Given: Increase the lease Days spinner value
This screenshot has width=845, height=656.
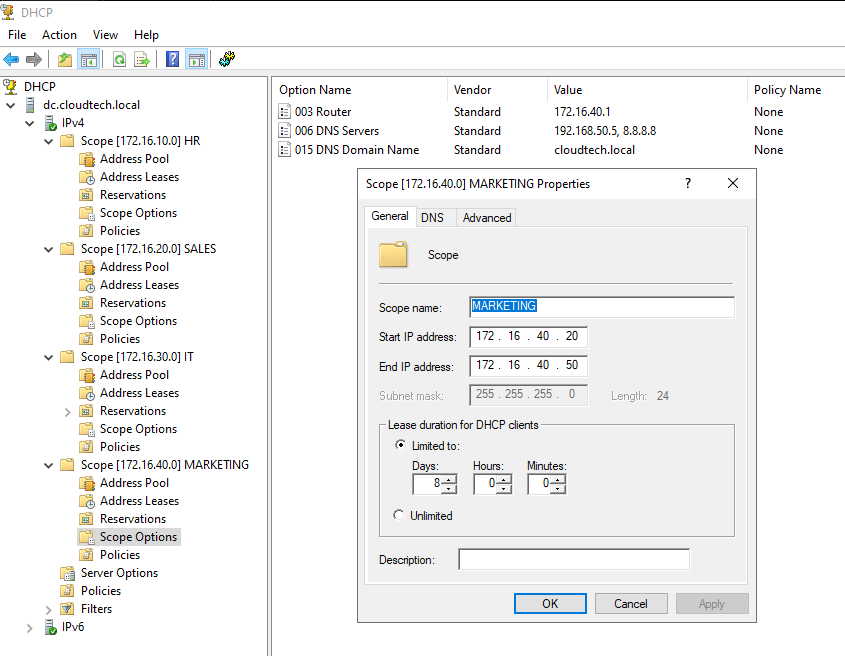Looking at the screenshot, I should (449, 479).
